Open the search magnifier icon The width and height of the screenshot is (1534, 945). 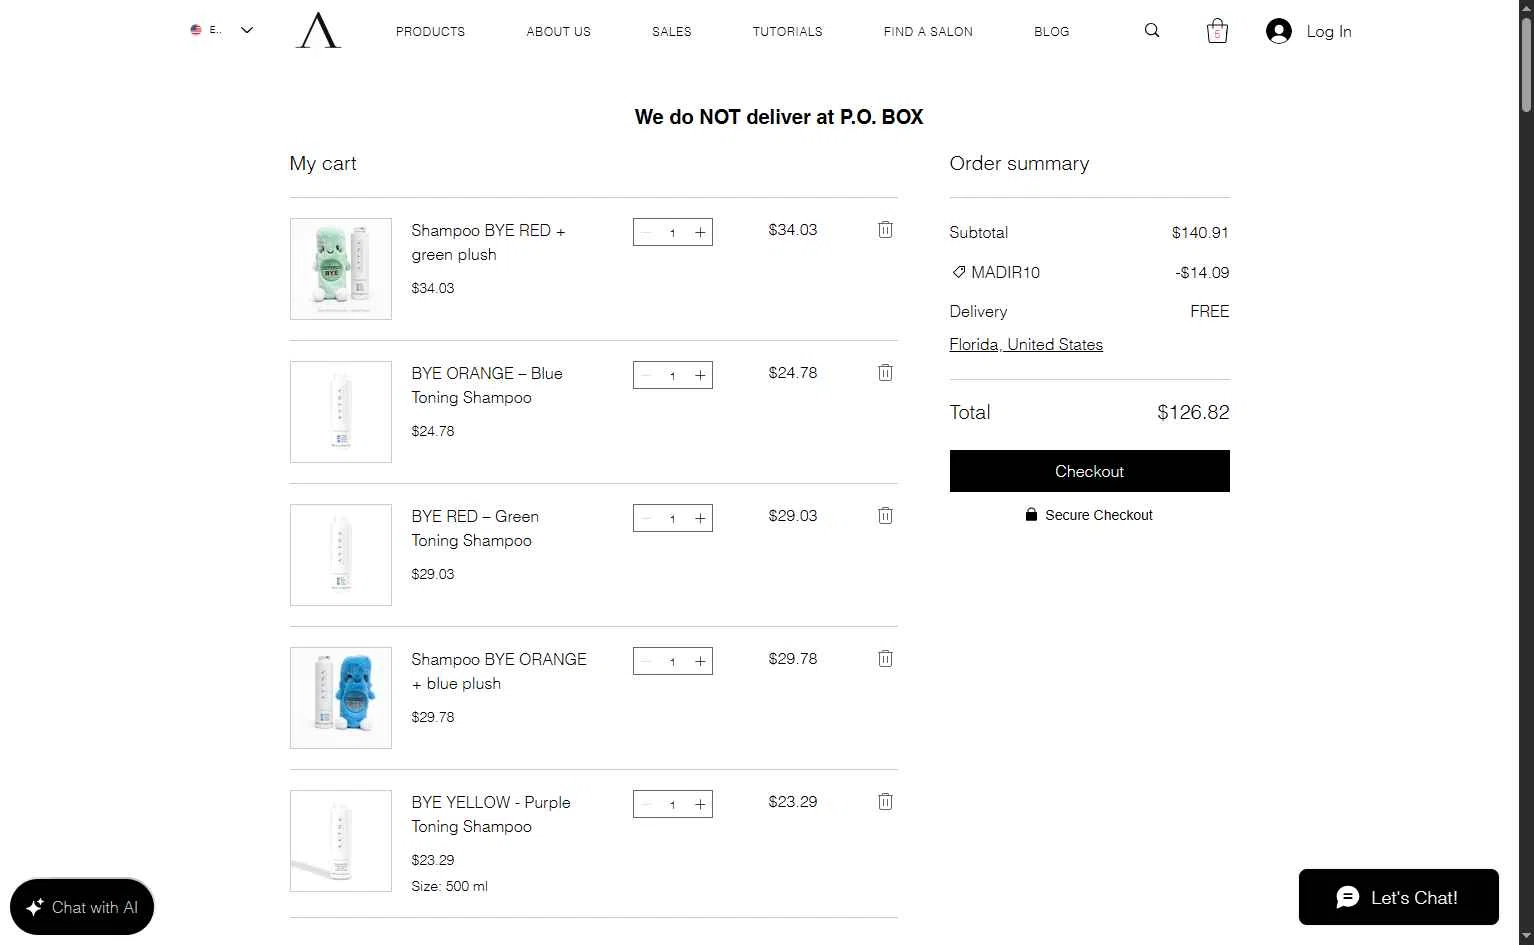[1152, 31]
